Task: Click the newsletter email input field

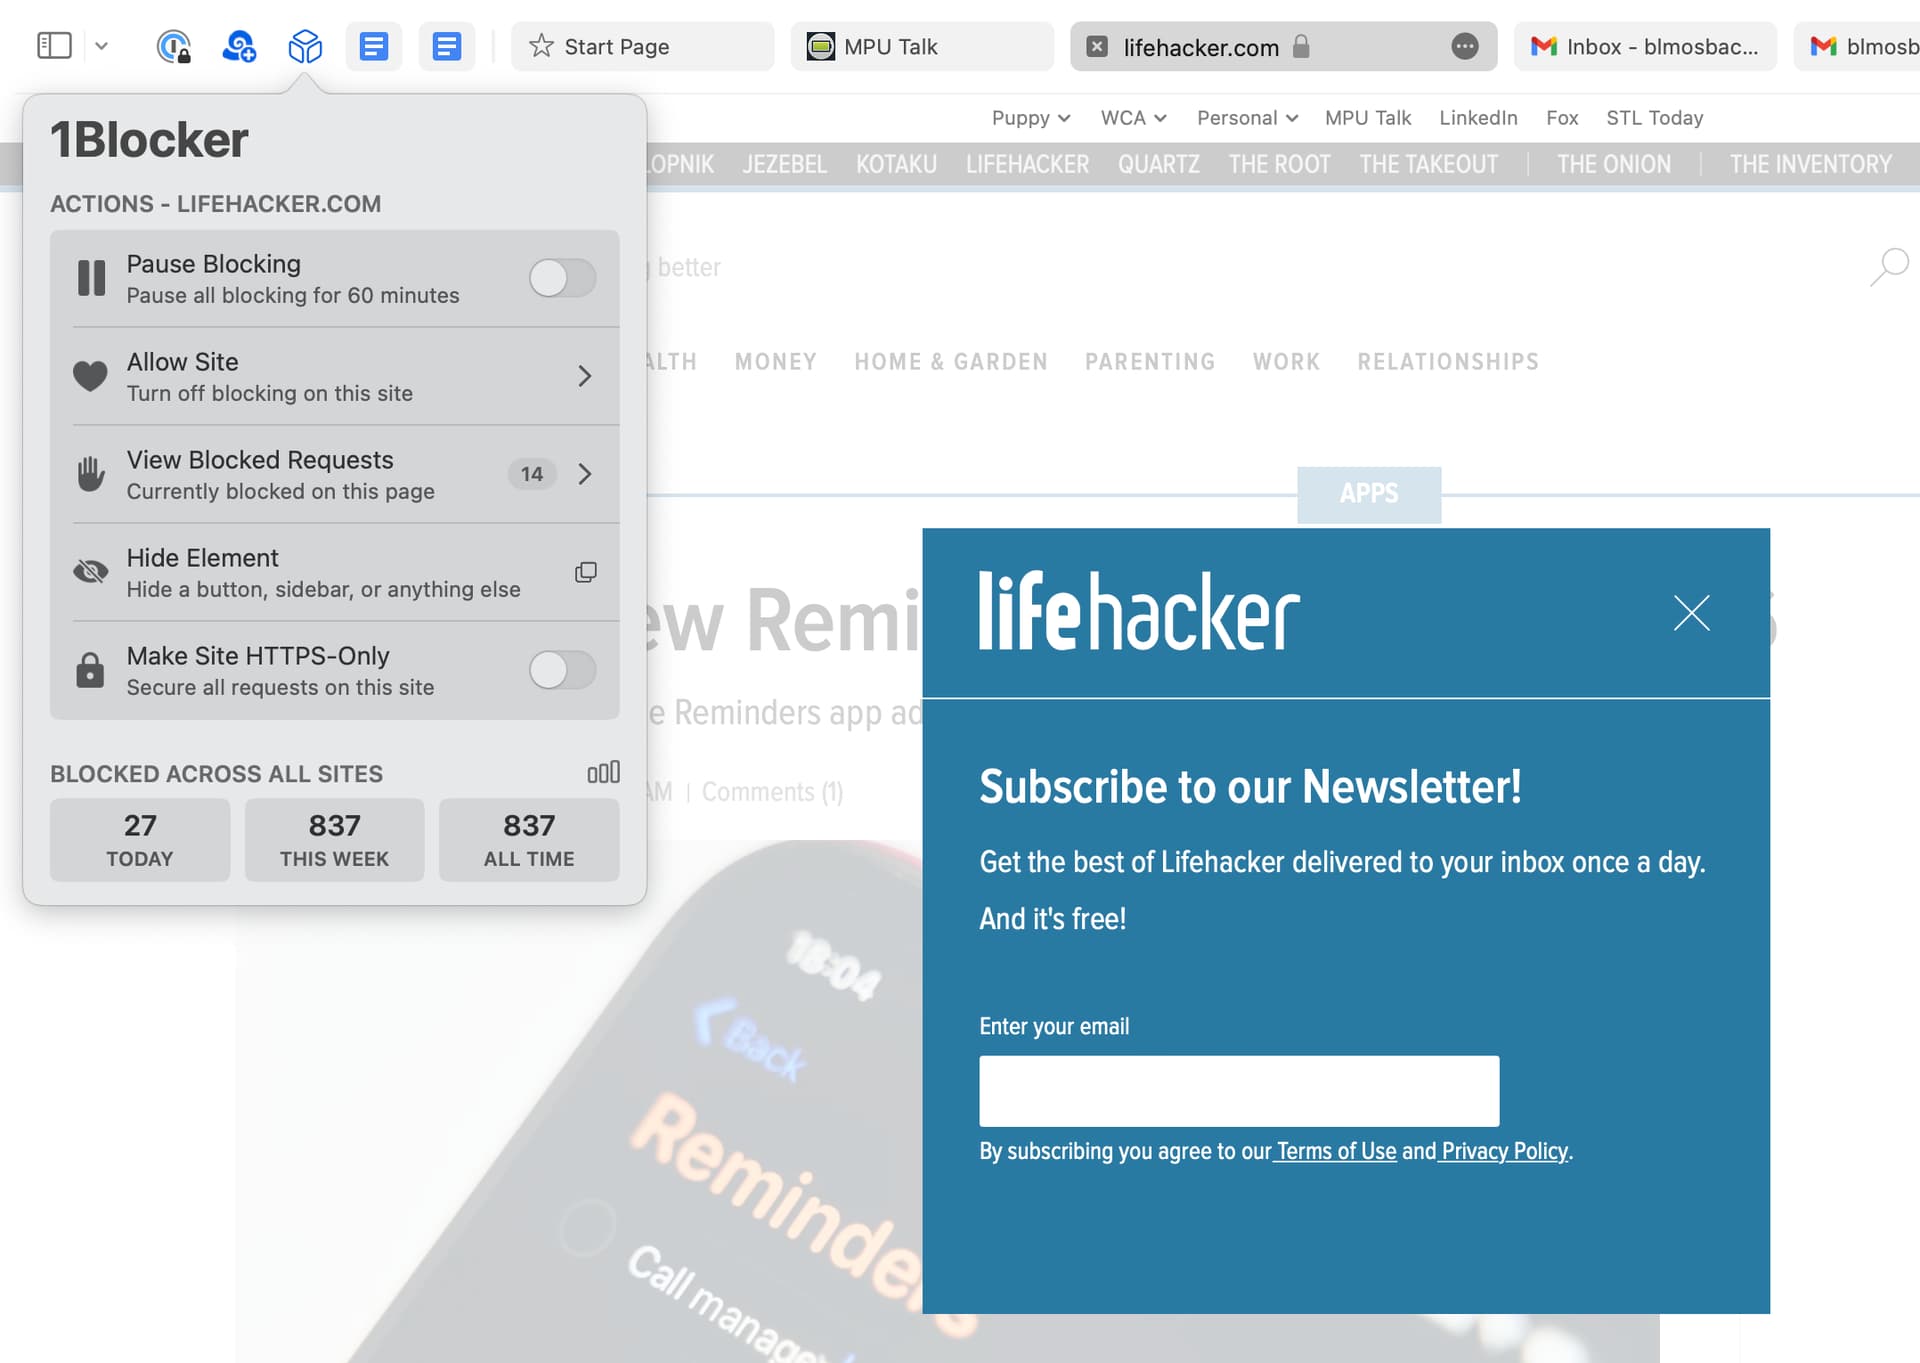Action: pos(1239,1091)
